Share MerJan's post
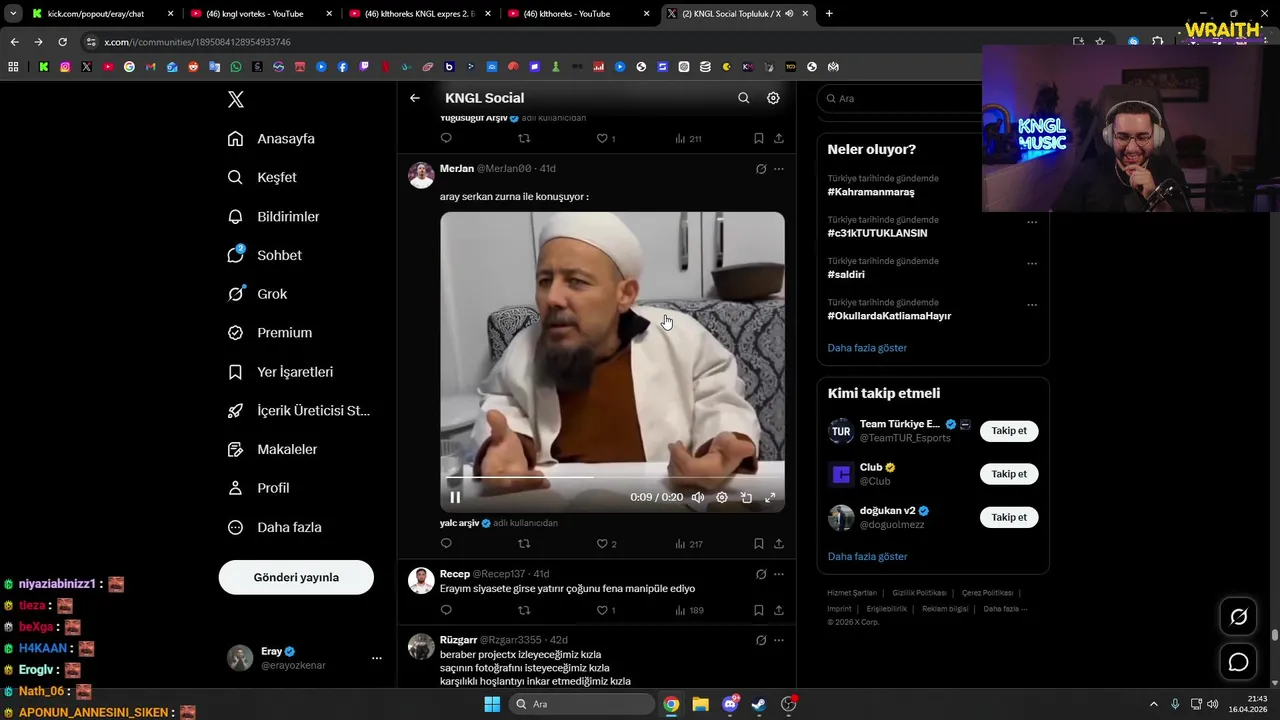Screen dimensions: 1280x720 pos(779,544)
